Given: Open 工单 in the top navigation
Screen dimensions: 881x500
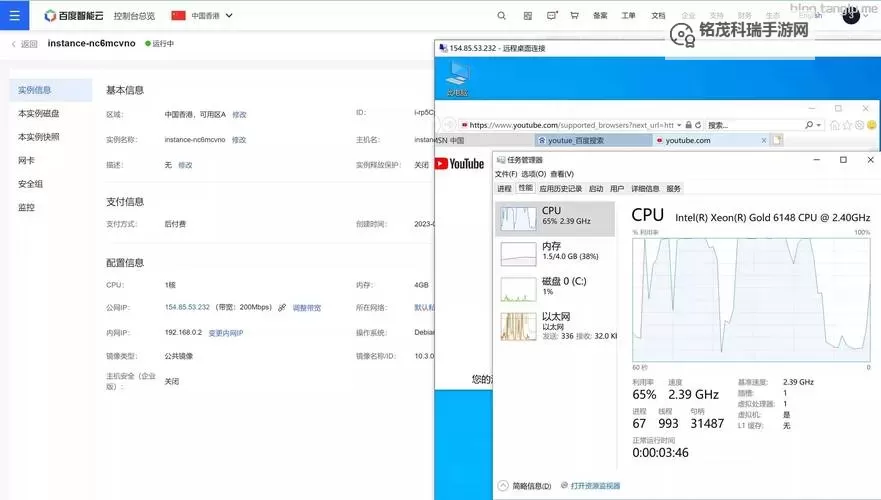Looking at the screenshot, I should coord(628,16).
